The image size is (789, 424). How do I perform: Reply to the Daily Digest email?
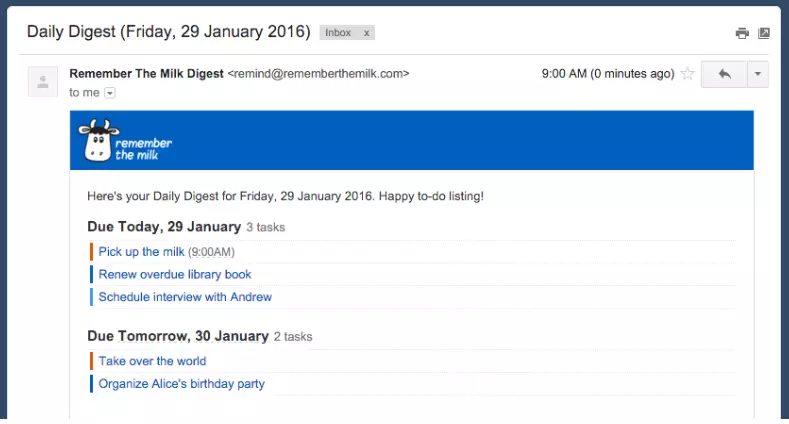coord(724,74)
